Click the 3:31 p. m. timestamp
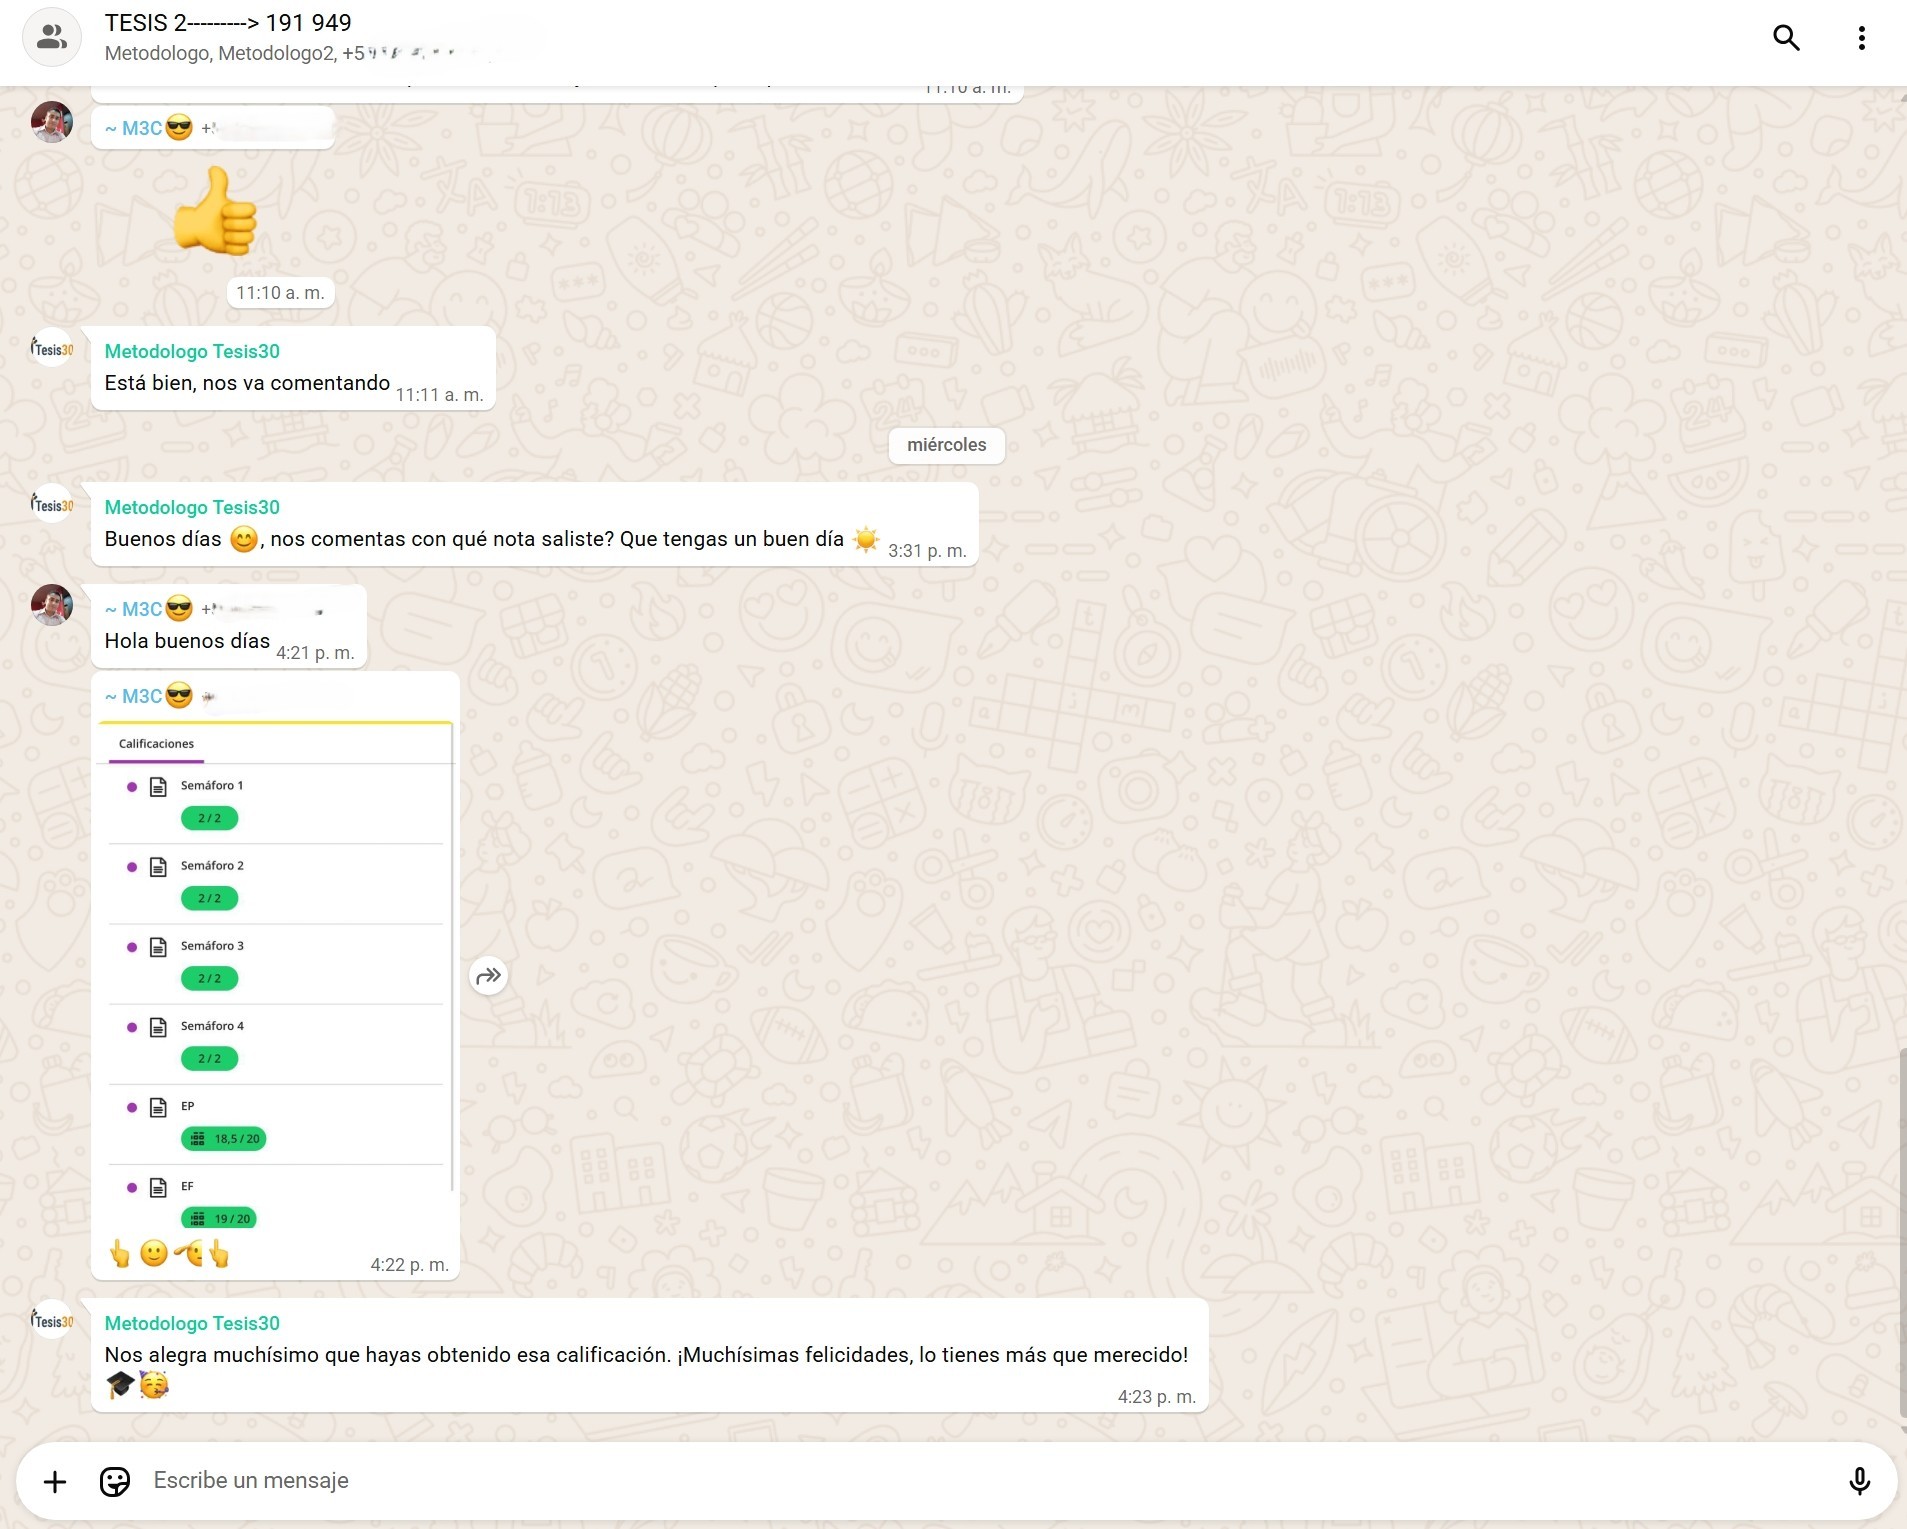Viewport: 1907px width, 1529px height. point(927,551)
